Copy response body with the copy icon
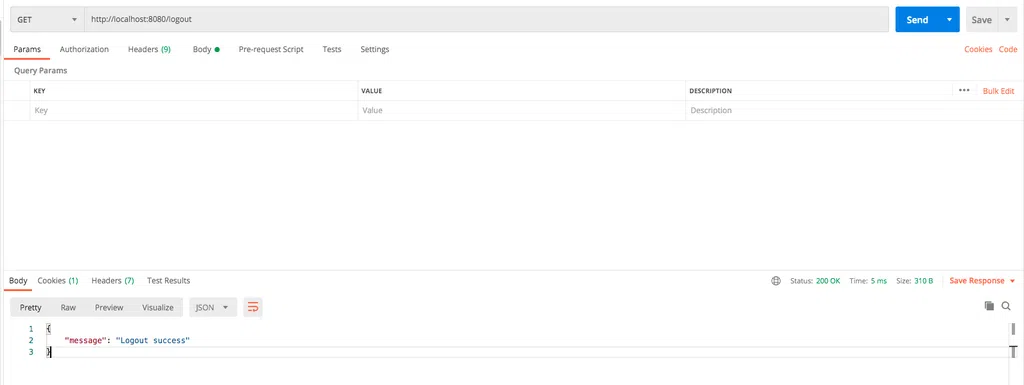1024x385 pixels. (989, 306)
